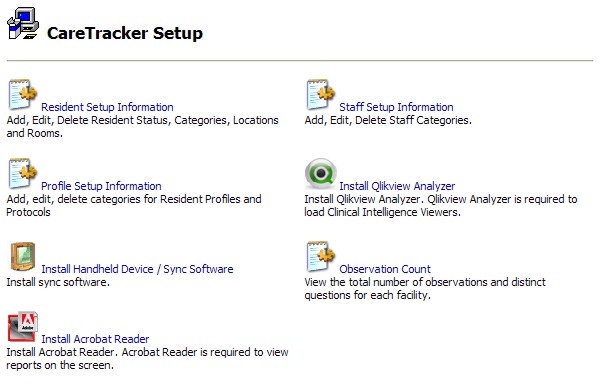Go to Profile Setup Information link
This screenshot has width=606, height=385.
pos(101,186)
